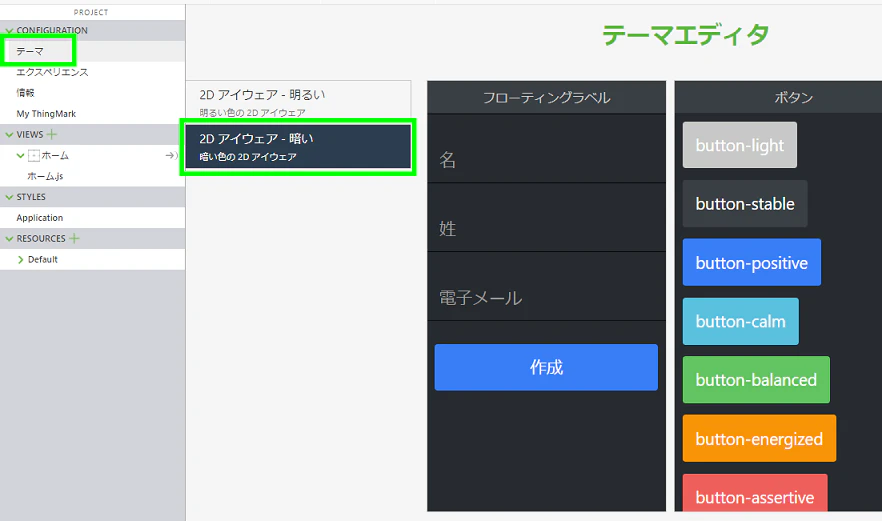
Task: Open the Application style entry
Action: tap(39, 218)
